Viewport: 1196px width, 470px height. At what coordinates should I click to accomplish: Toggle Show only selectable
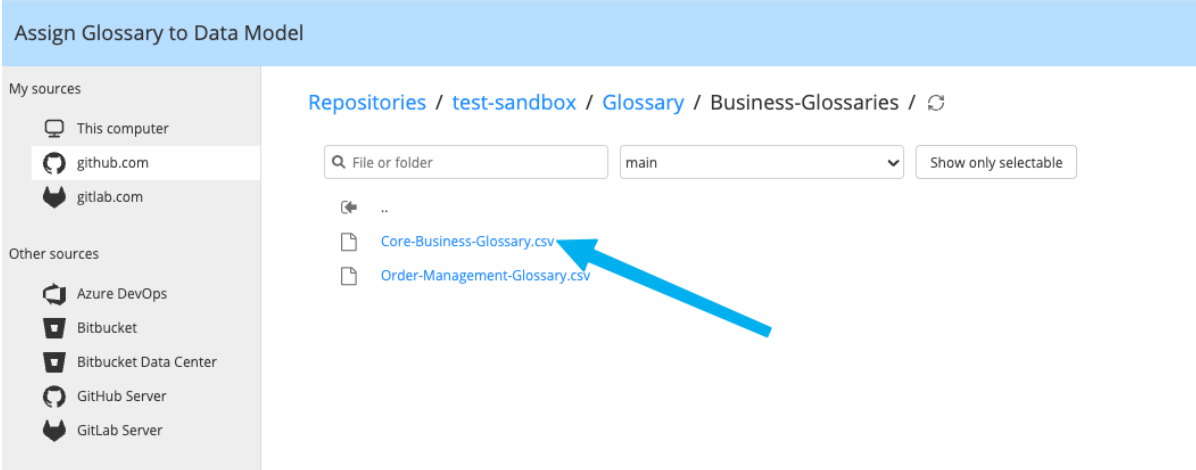tap(995, 162)
